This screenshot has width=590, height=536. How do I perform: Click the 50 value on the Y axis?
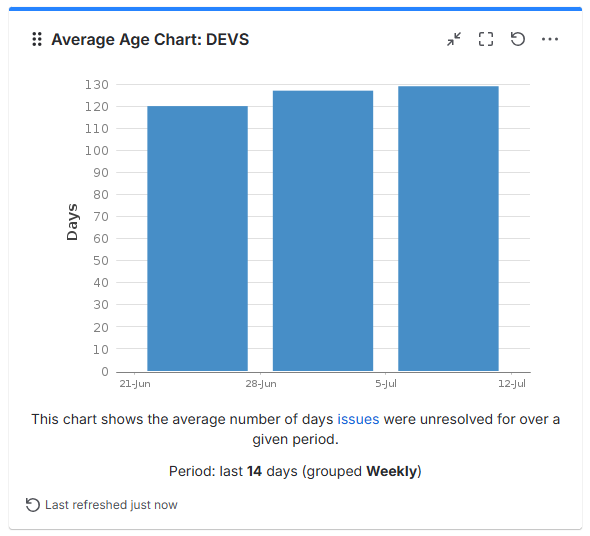pos(101,260)
